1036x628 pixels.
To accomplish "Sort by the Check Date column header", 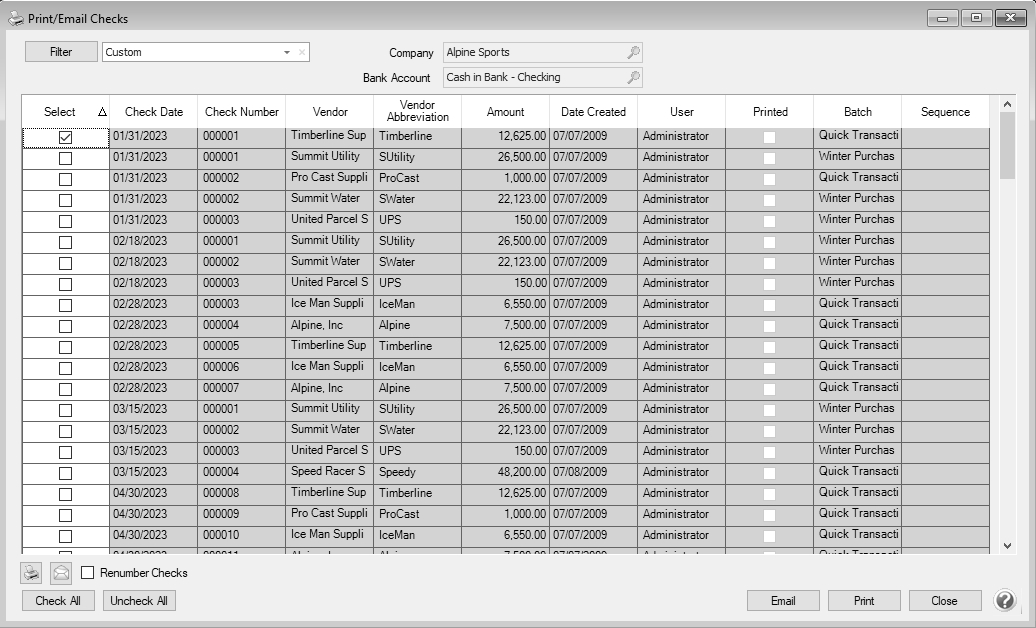I will [154, 112].
